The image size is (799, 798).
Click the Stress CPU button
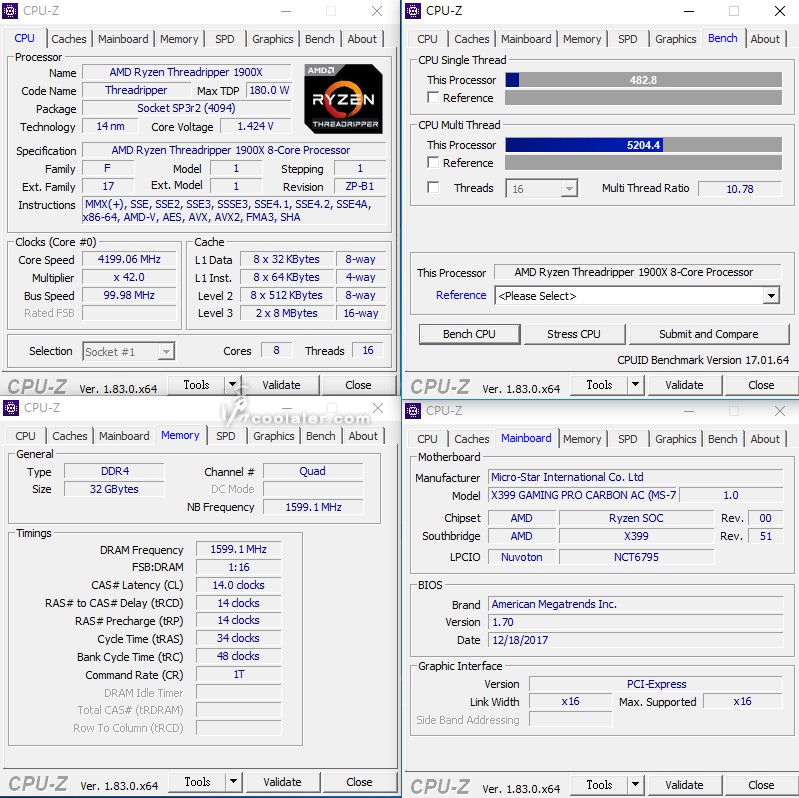point(574,334)
